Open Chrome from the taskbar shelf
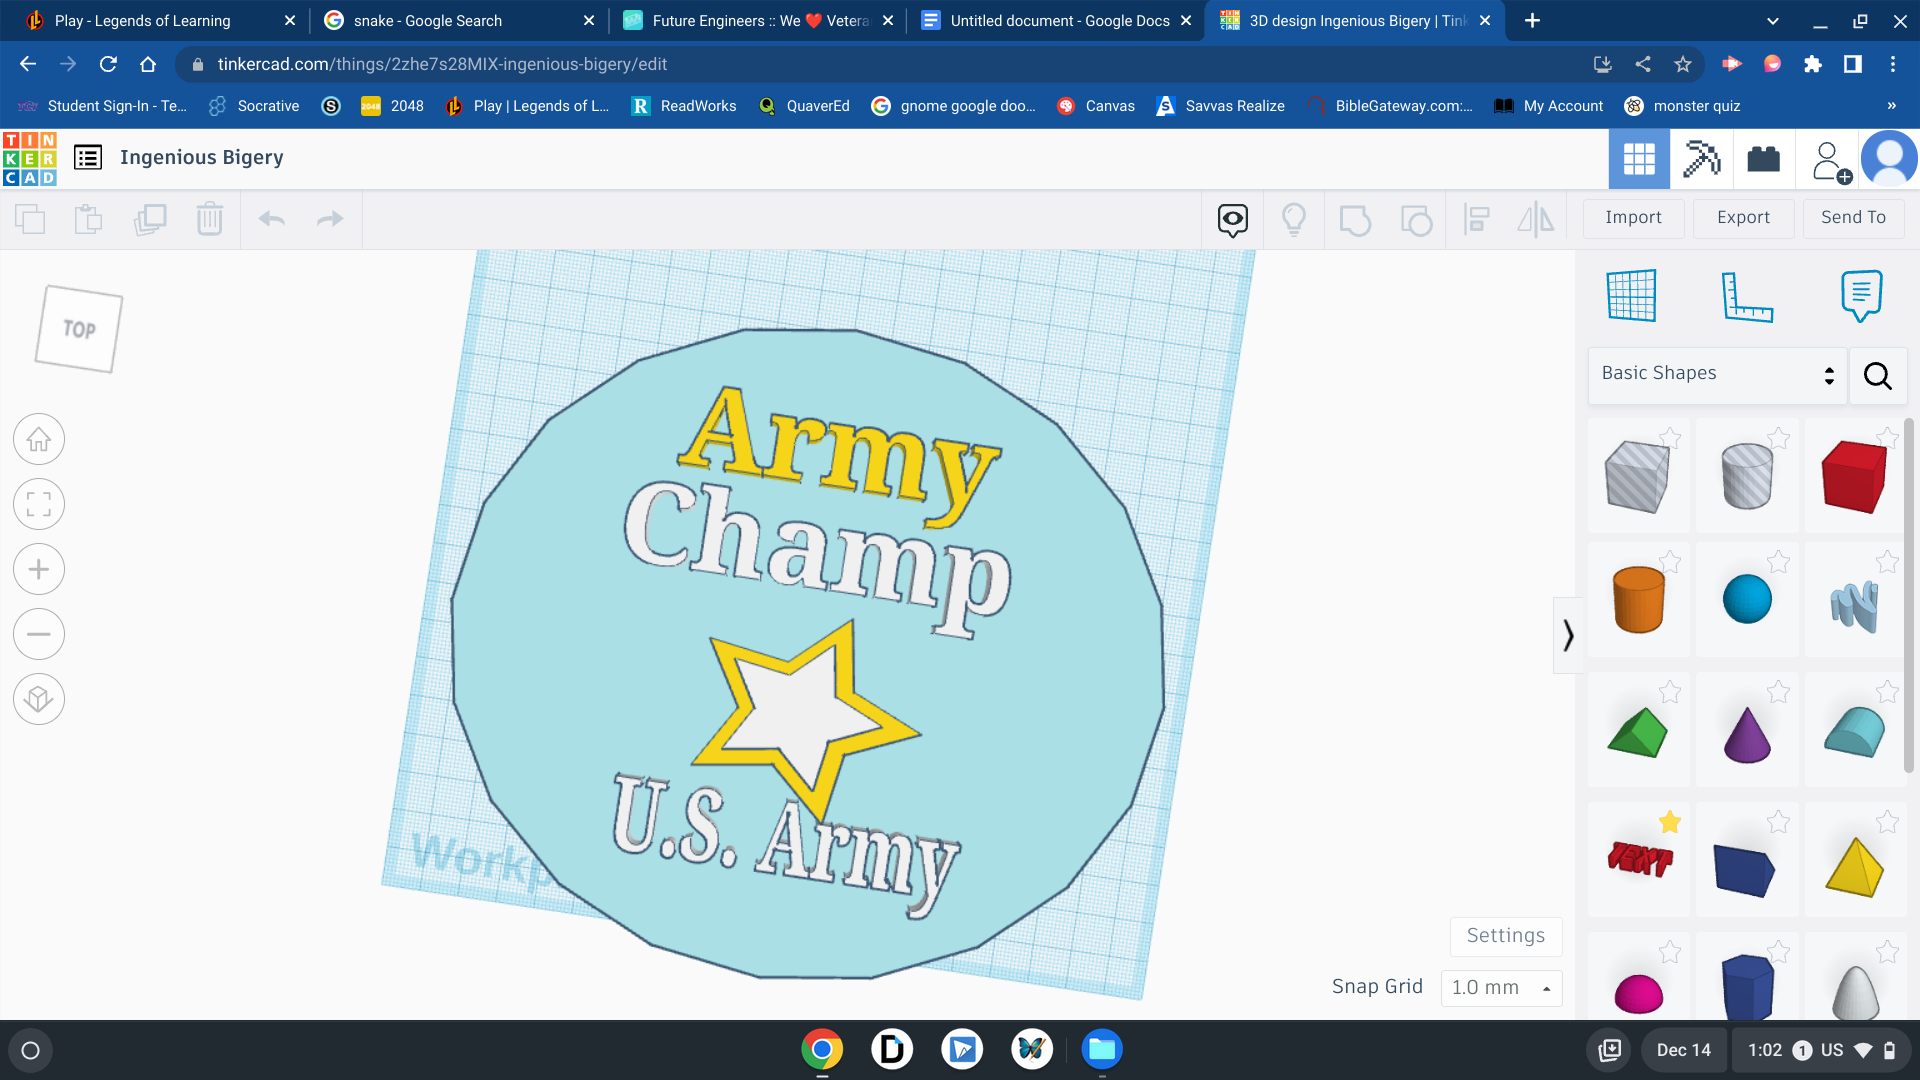Image resolution: width=1920 pixels, height=1080 pixels. pos(822,1050)
